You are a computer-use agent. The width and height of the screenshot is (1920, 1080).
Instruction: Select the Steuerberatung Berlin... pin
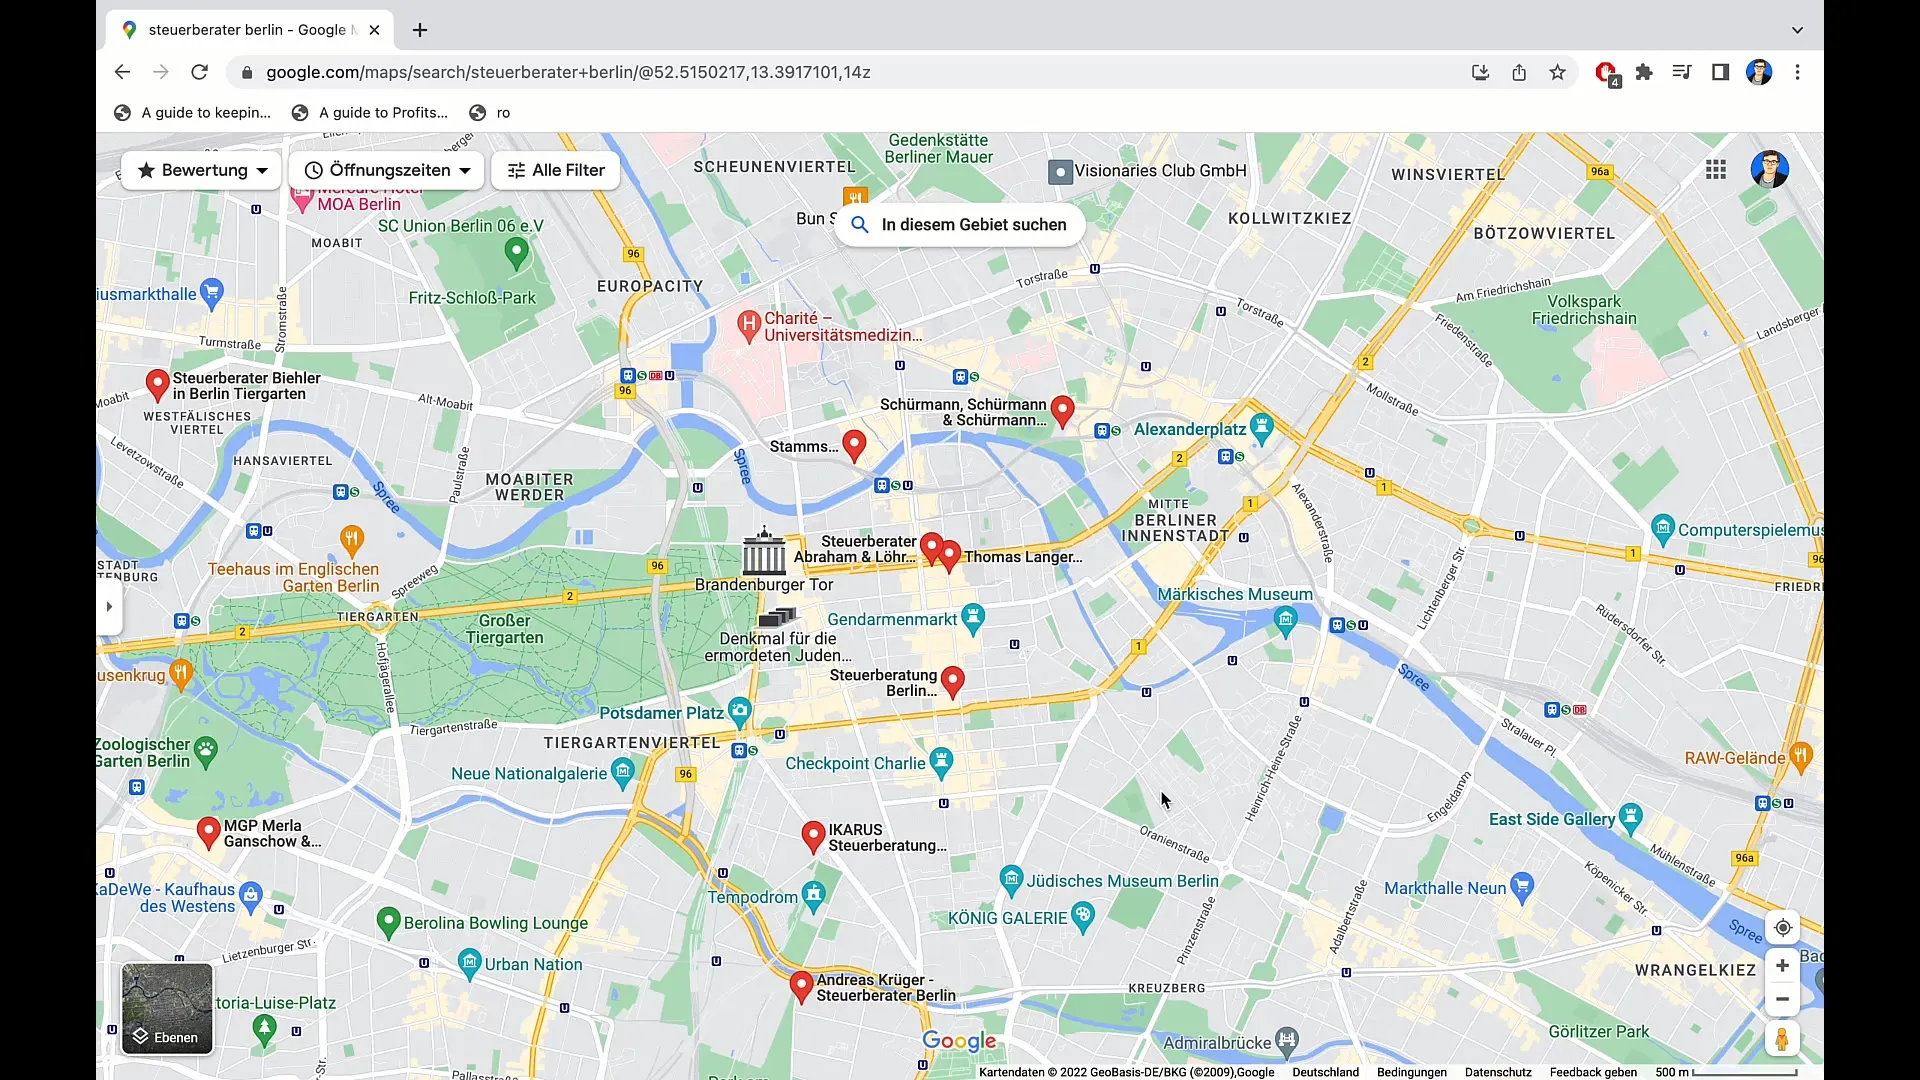[x=953, y=682]
